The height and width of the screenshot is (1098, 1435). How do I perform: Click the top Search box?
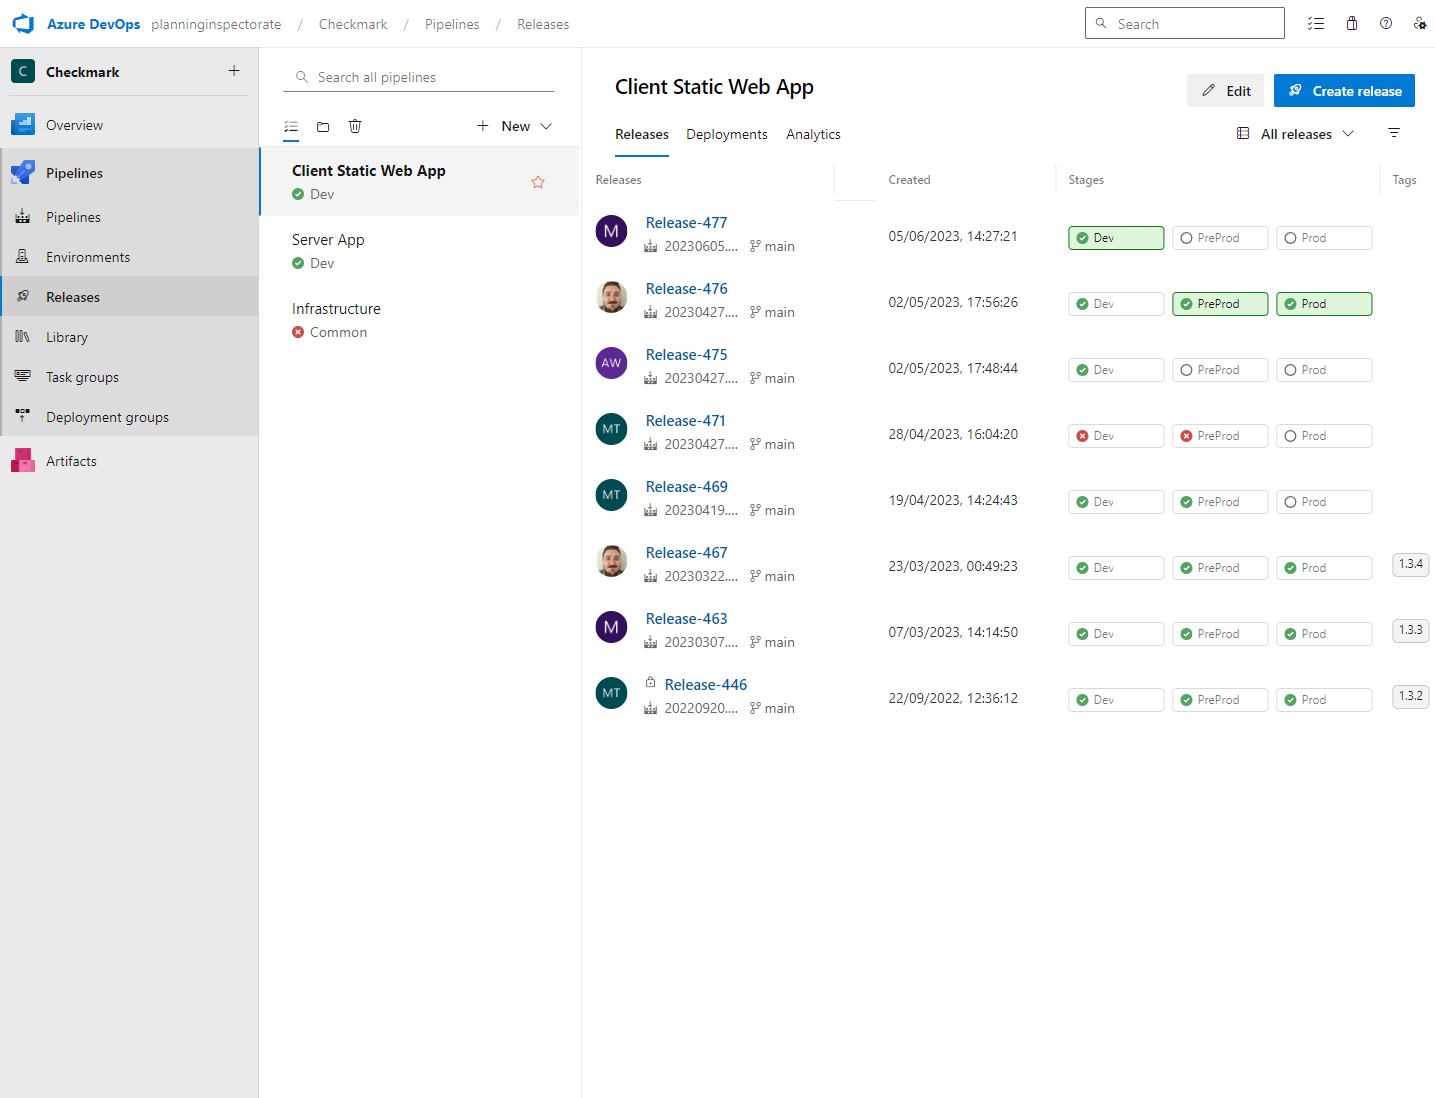[1185, 23]
